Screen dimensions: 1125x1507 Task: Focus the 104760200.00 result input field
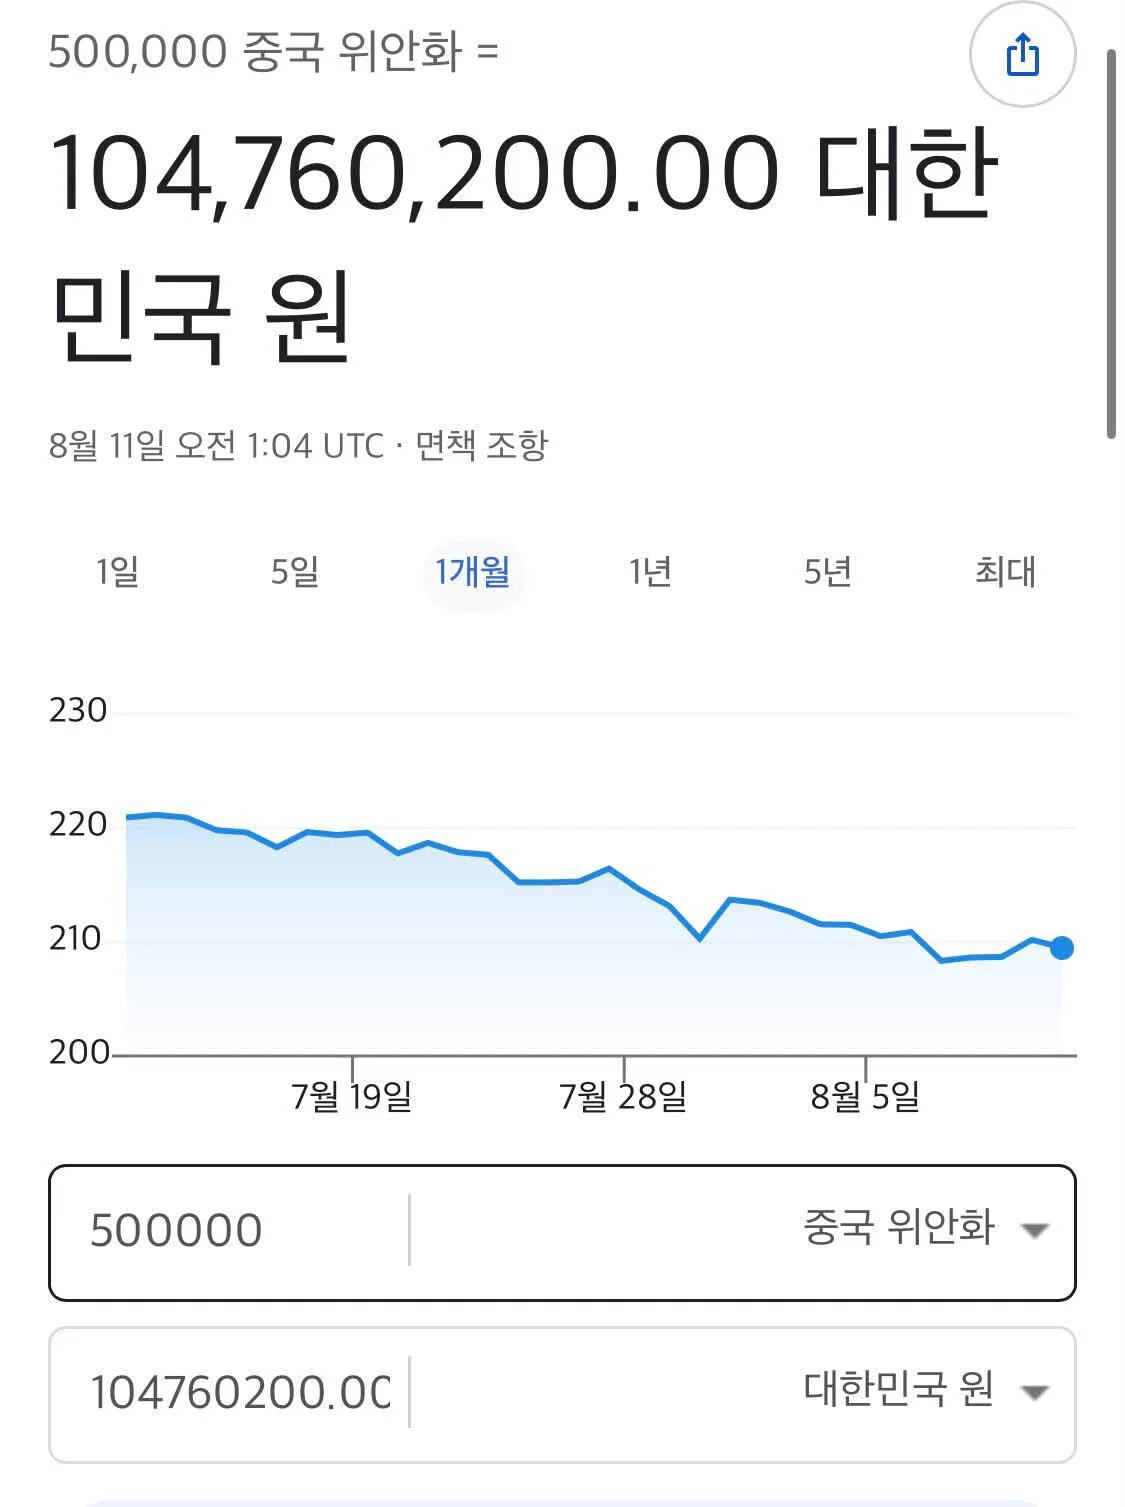tap(230, 1392)
